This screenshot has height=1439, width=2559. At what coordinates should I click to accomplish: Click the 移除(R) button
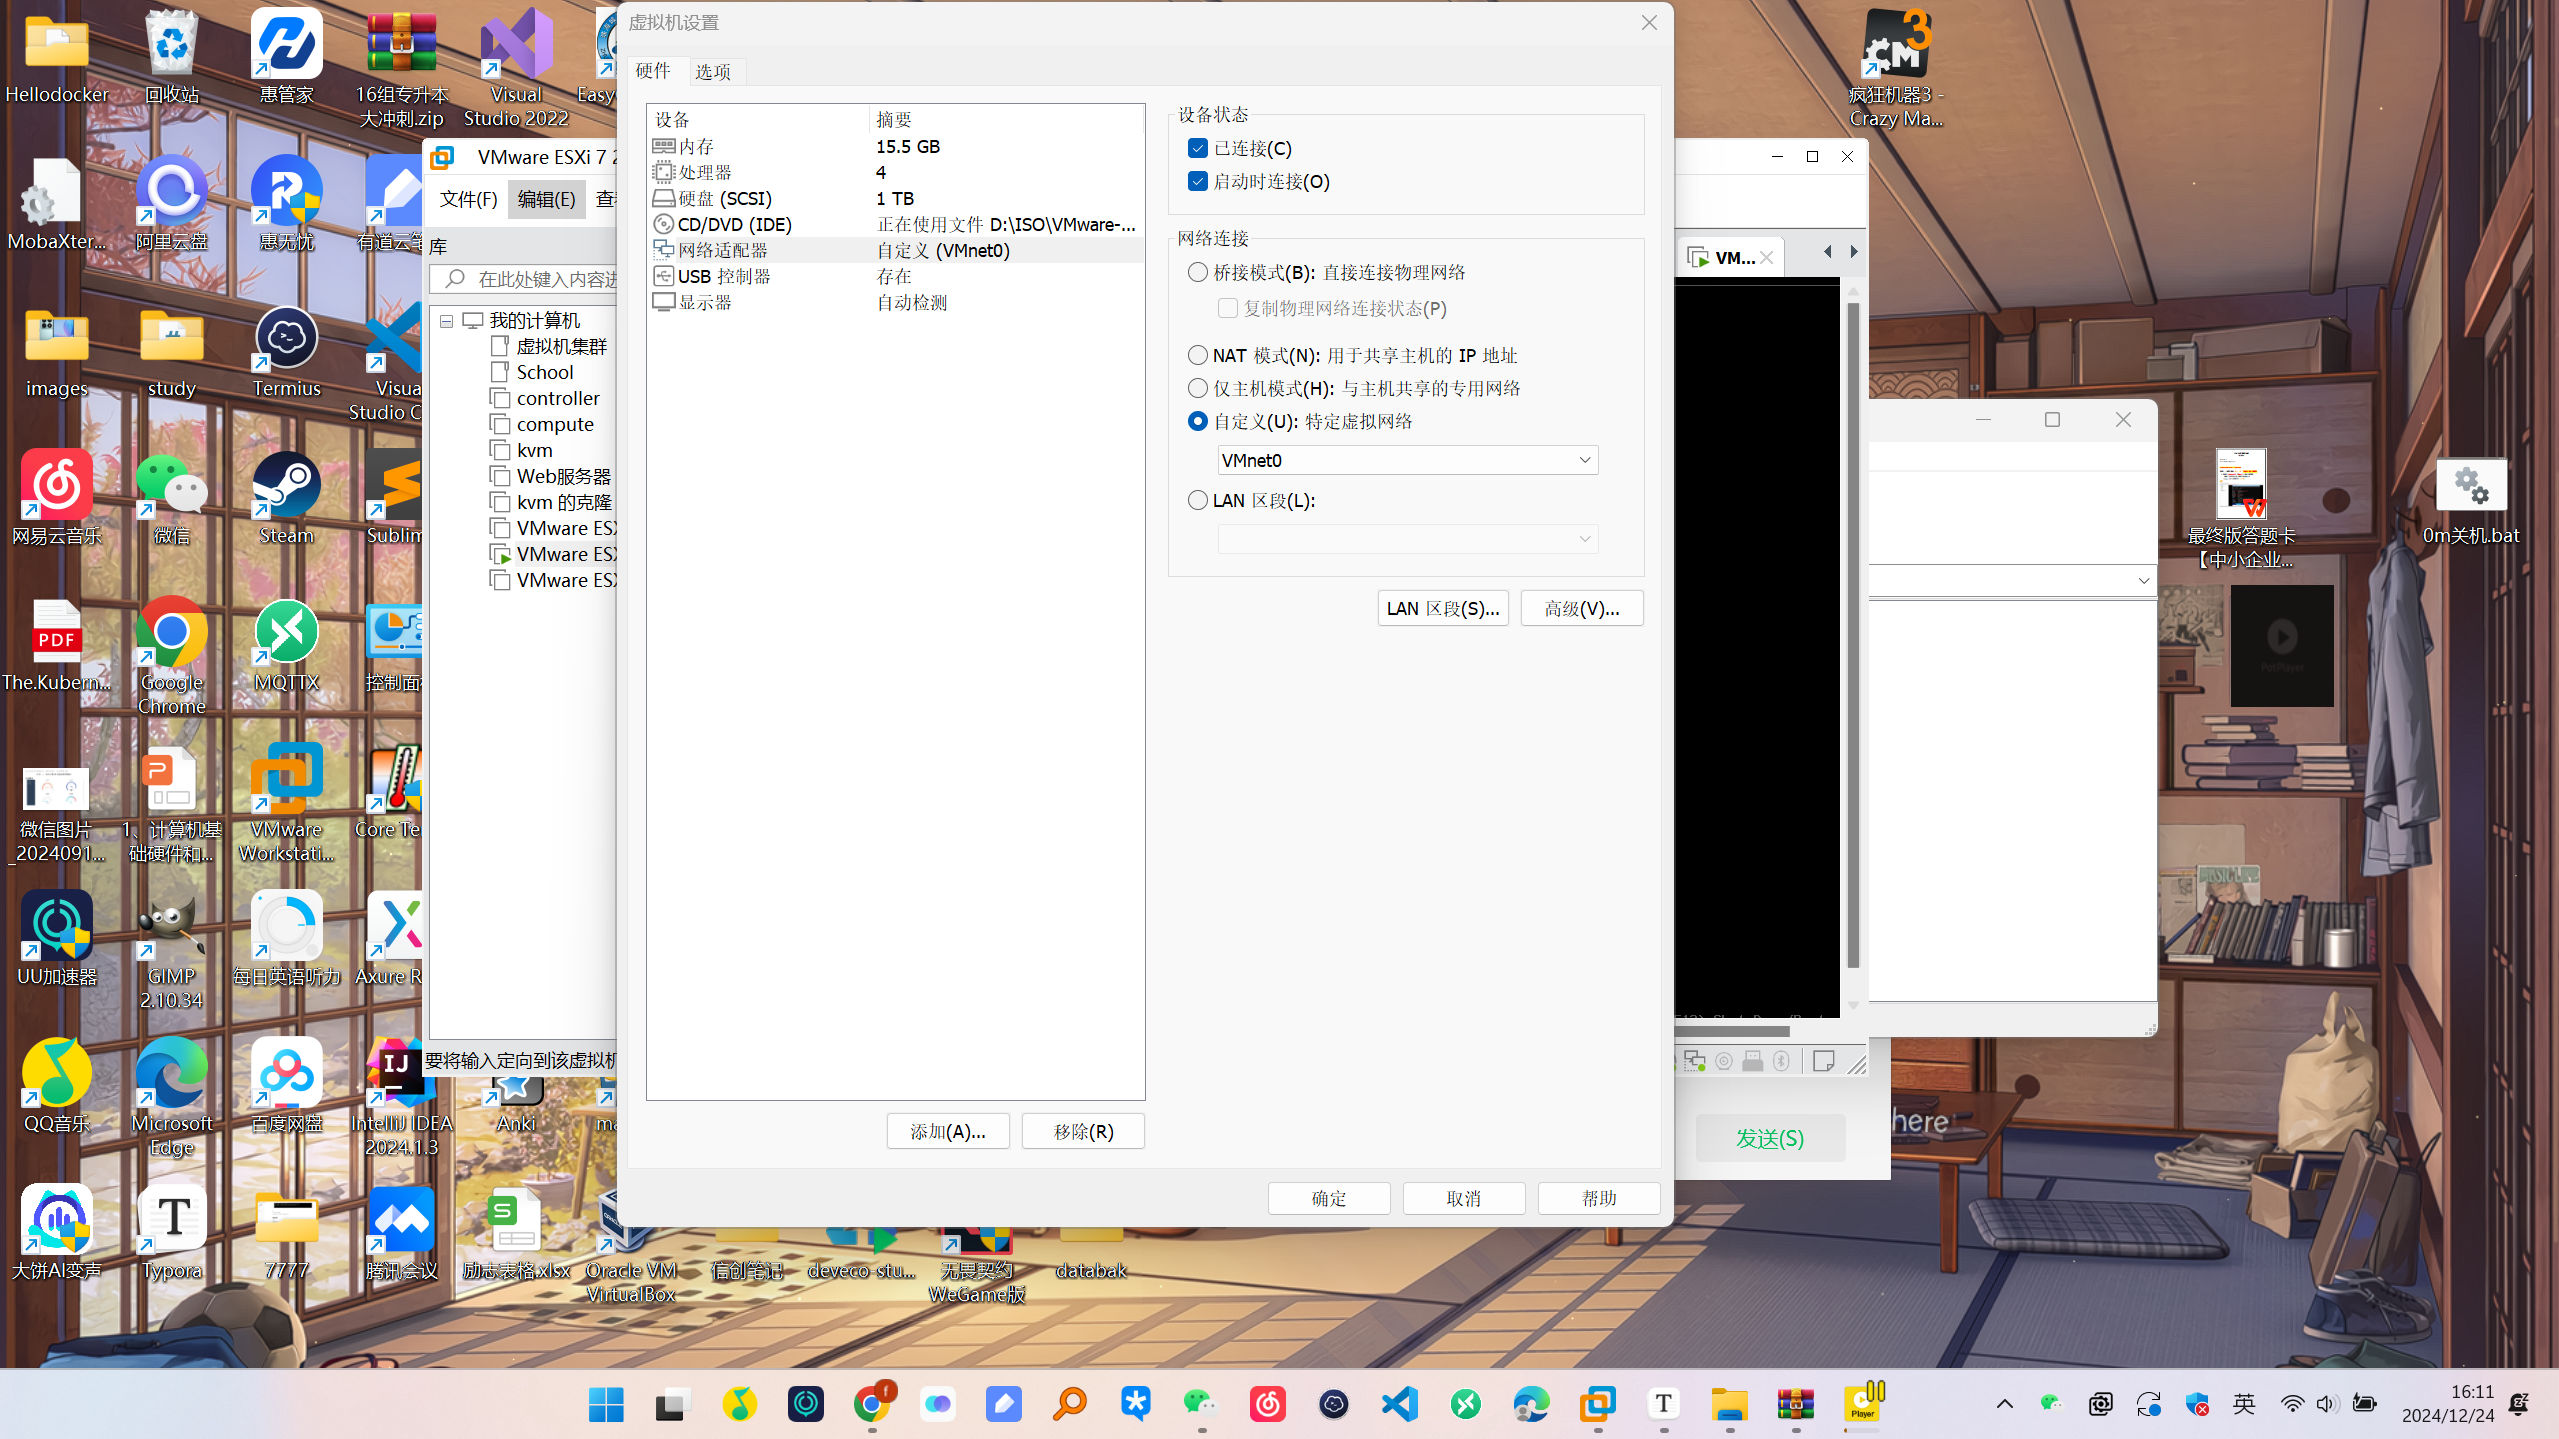1083,1131
